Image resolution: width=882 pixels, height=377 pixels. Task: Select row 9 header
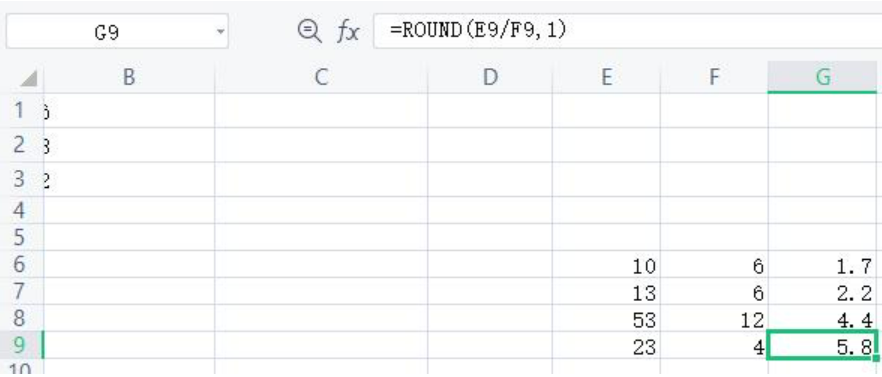click(20, 345)
